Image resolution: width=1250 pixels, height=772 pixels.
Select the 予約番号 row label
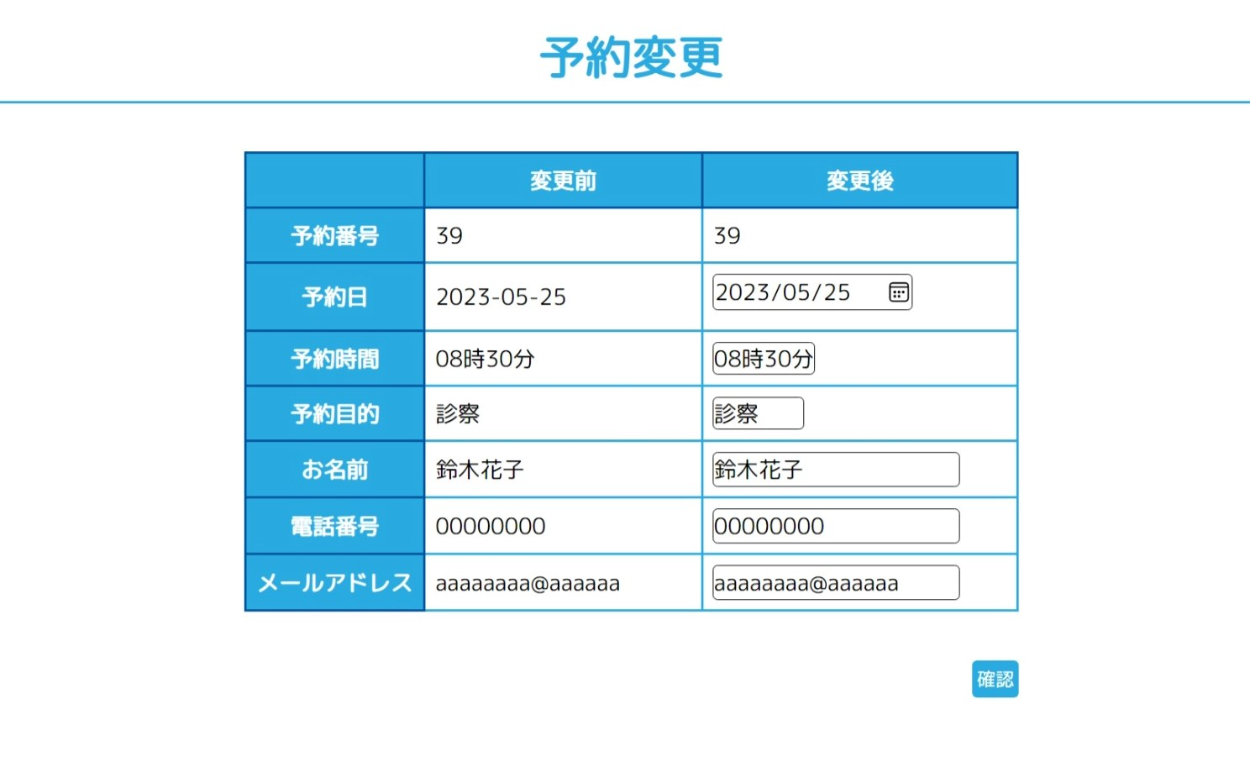pyautogui.click(x=335, y=236)
